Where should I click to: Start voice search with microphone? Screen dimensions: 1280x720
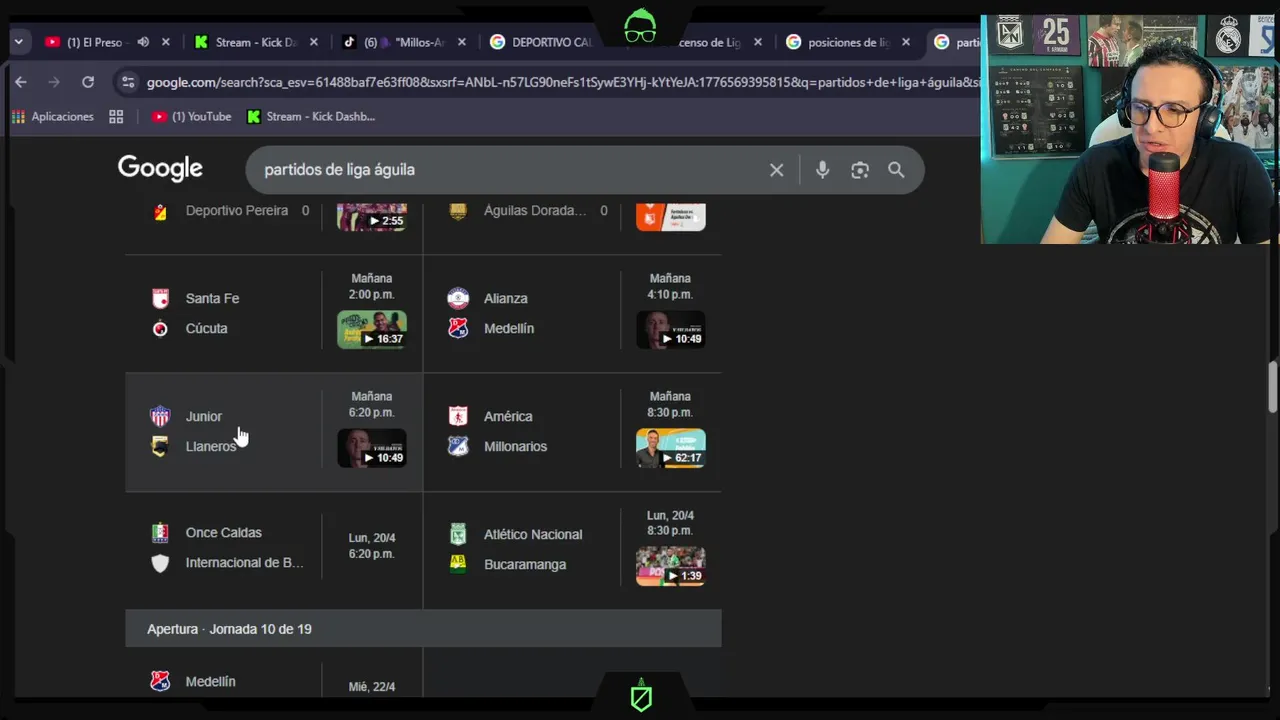tap(822, 170)
